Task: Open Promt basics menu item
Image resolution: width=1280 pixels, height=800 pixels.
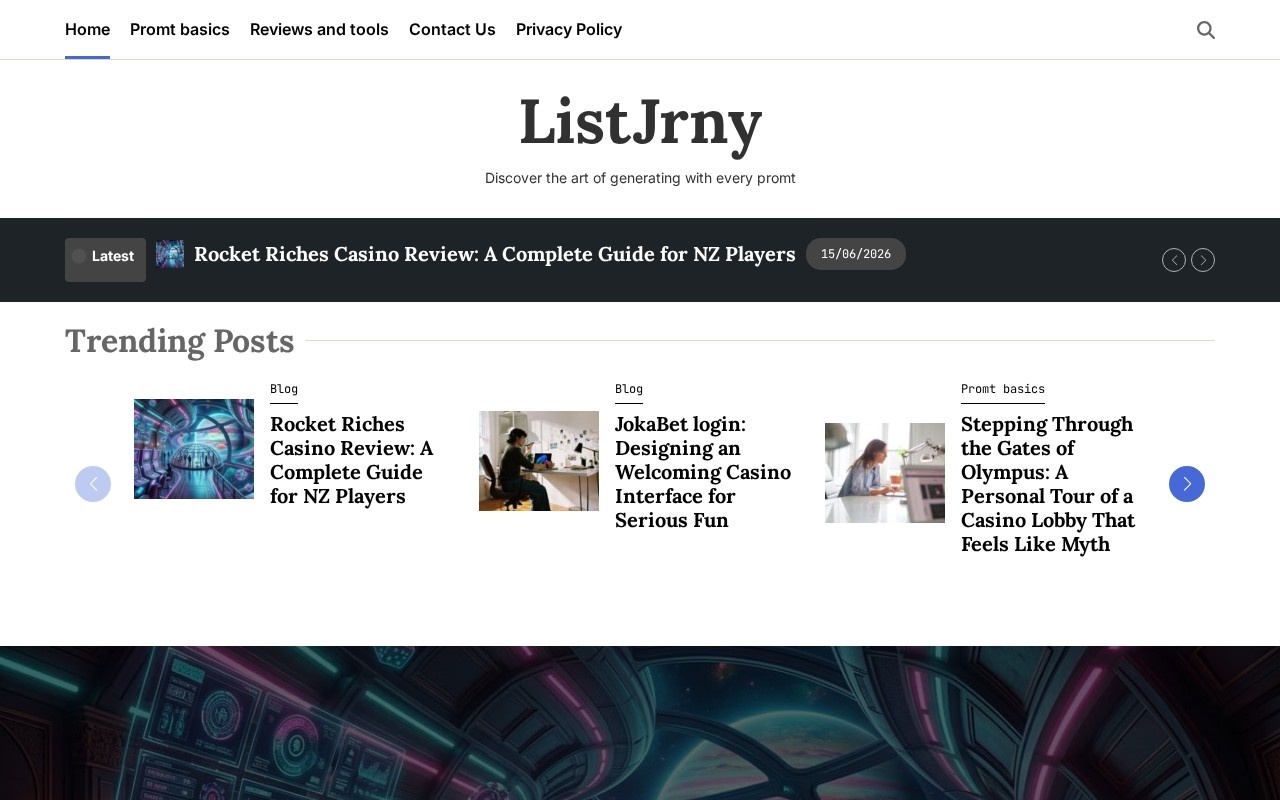Action: [x=180, y=30]
